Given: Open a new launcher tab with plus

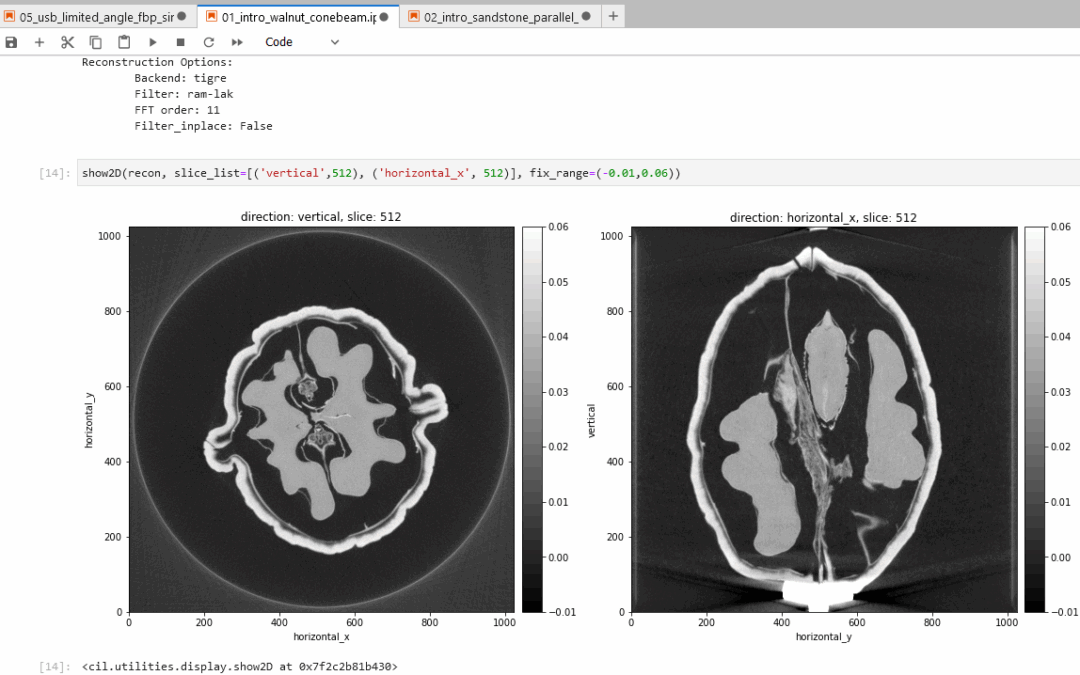Looking at the screenshot, I should click(613, 16).
